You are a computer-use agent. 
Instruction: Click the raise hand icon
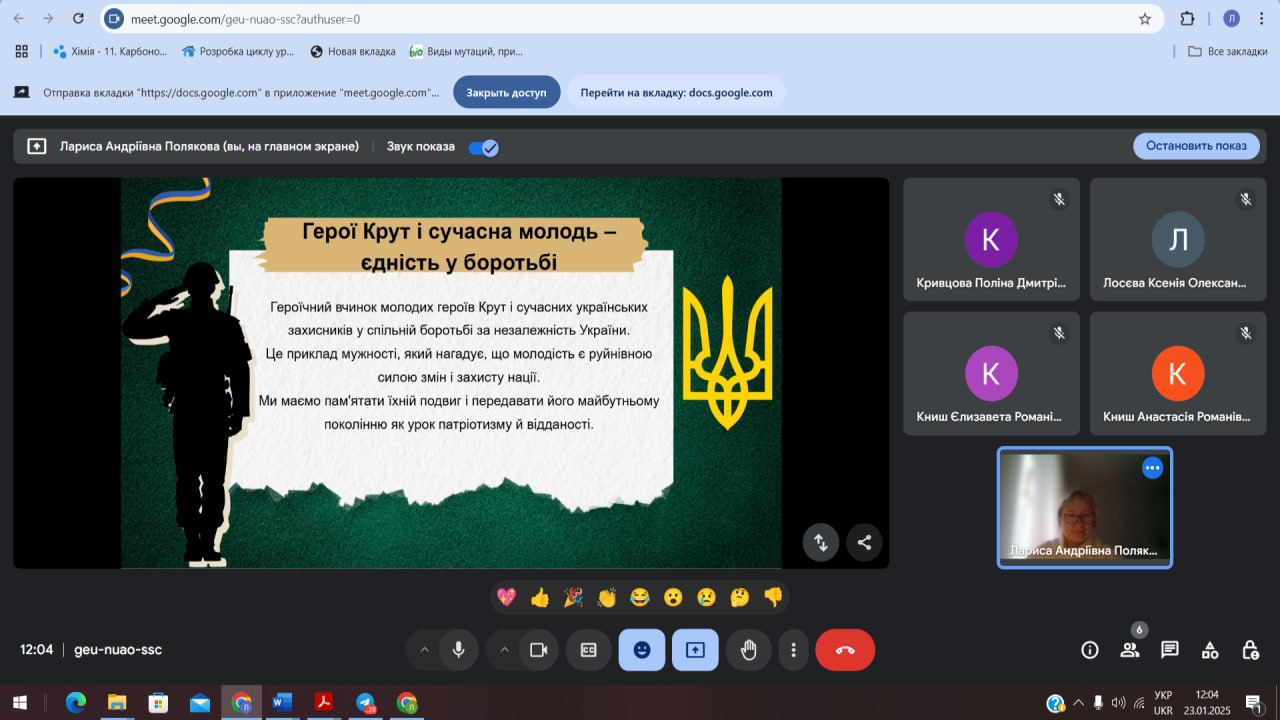tap(748, 650)
